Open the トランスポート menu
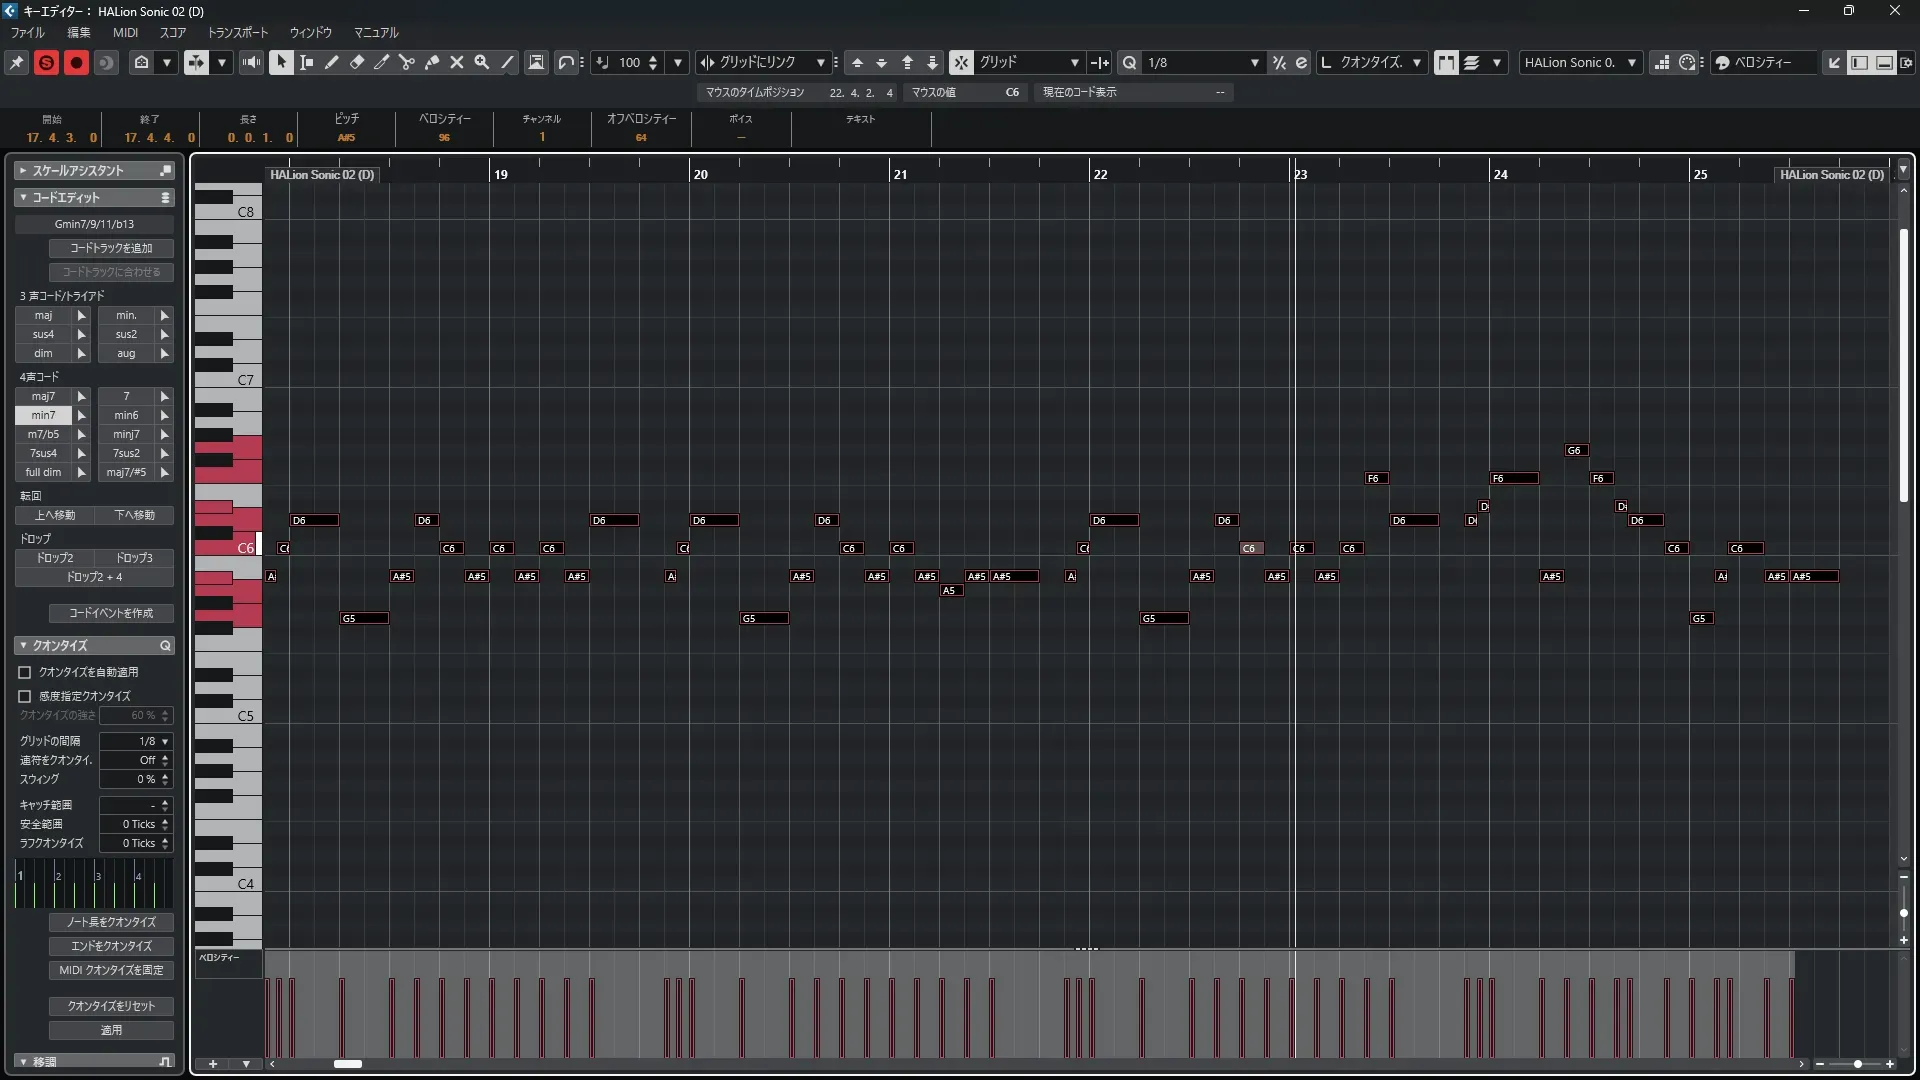The image size is (1920, 1080). 237,32
